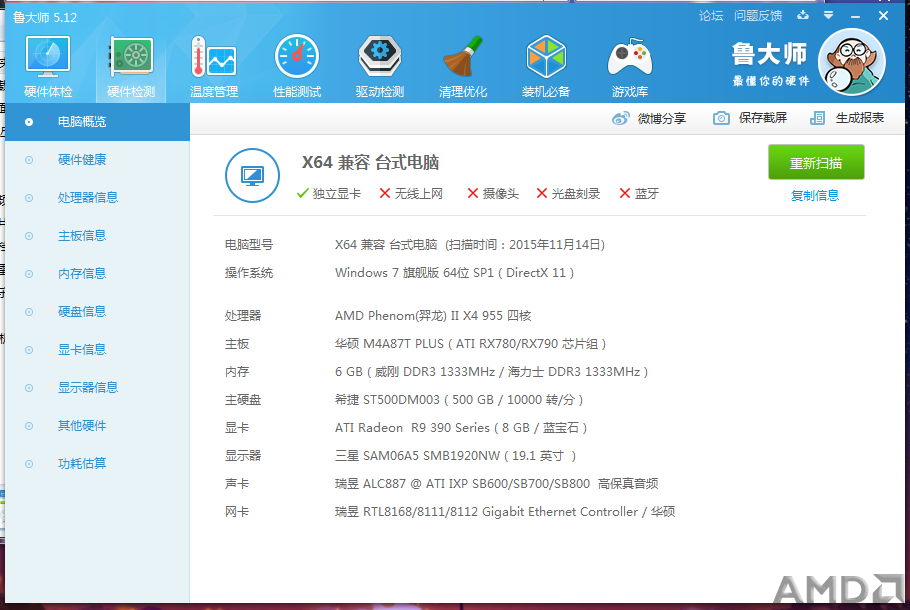
Task: Click 保存截屏 save screenshot text
Action: 763,118
